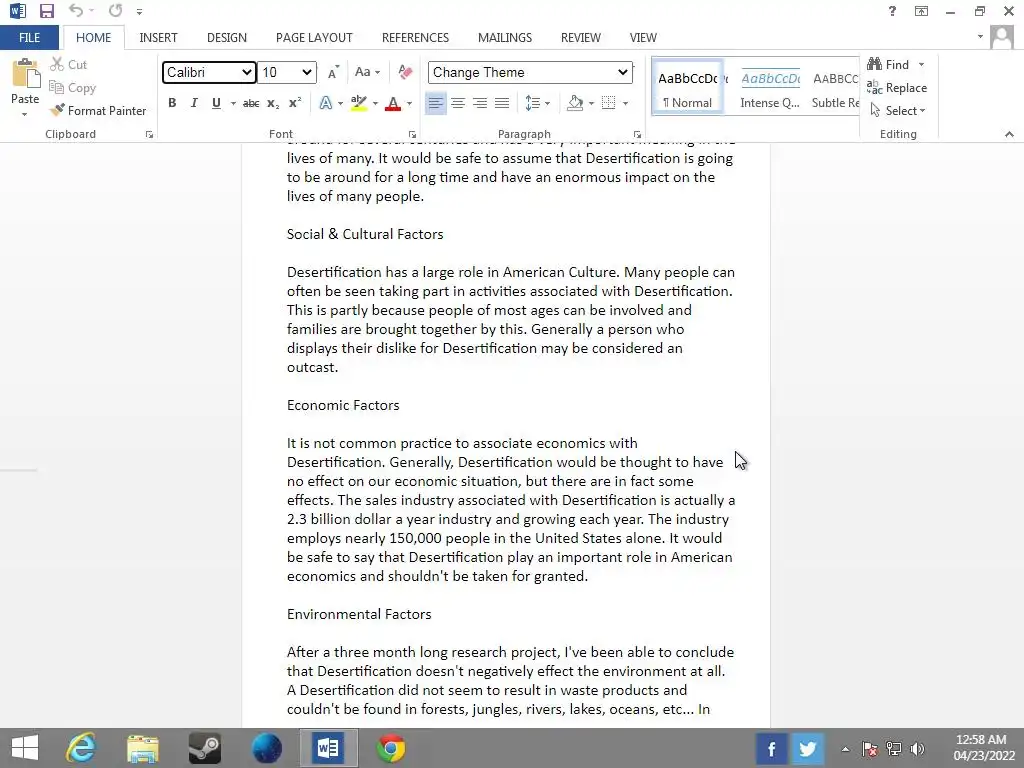Click Replace in Editing group

897,88
